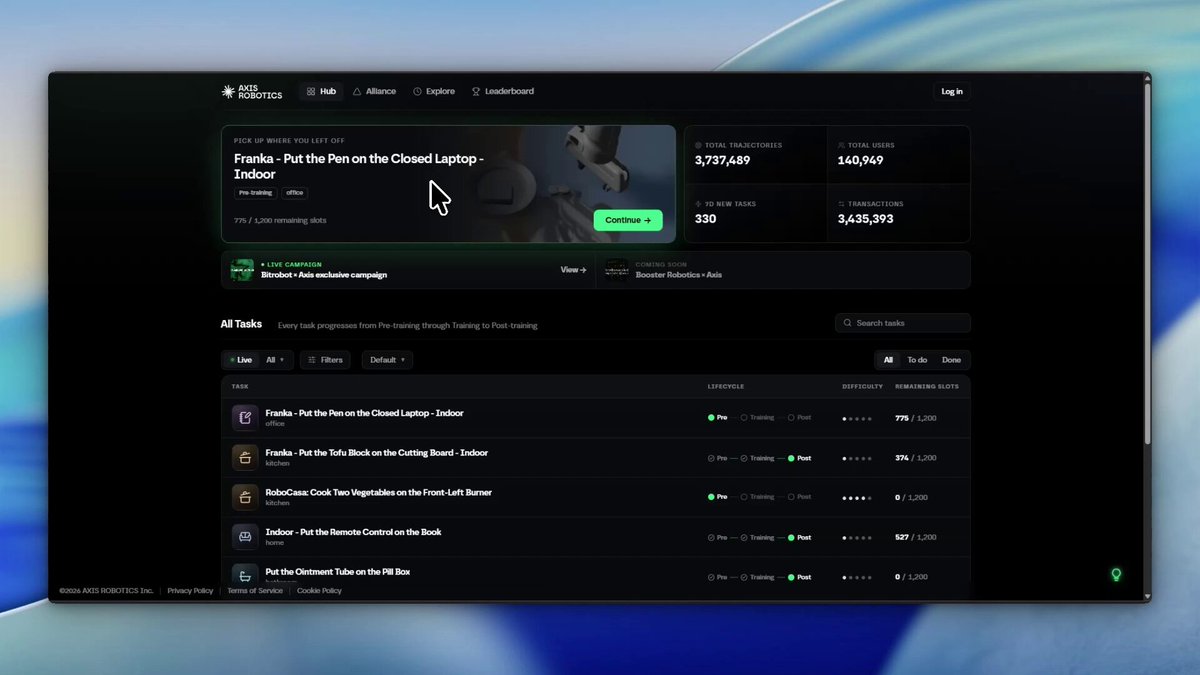Viewport: 1200px width, 675px height.
Task: Continue the Franka pen task
Action: 628,220
